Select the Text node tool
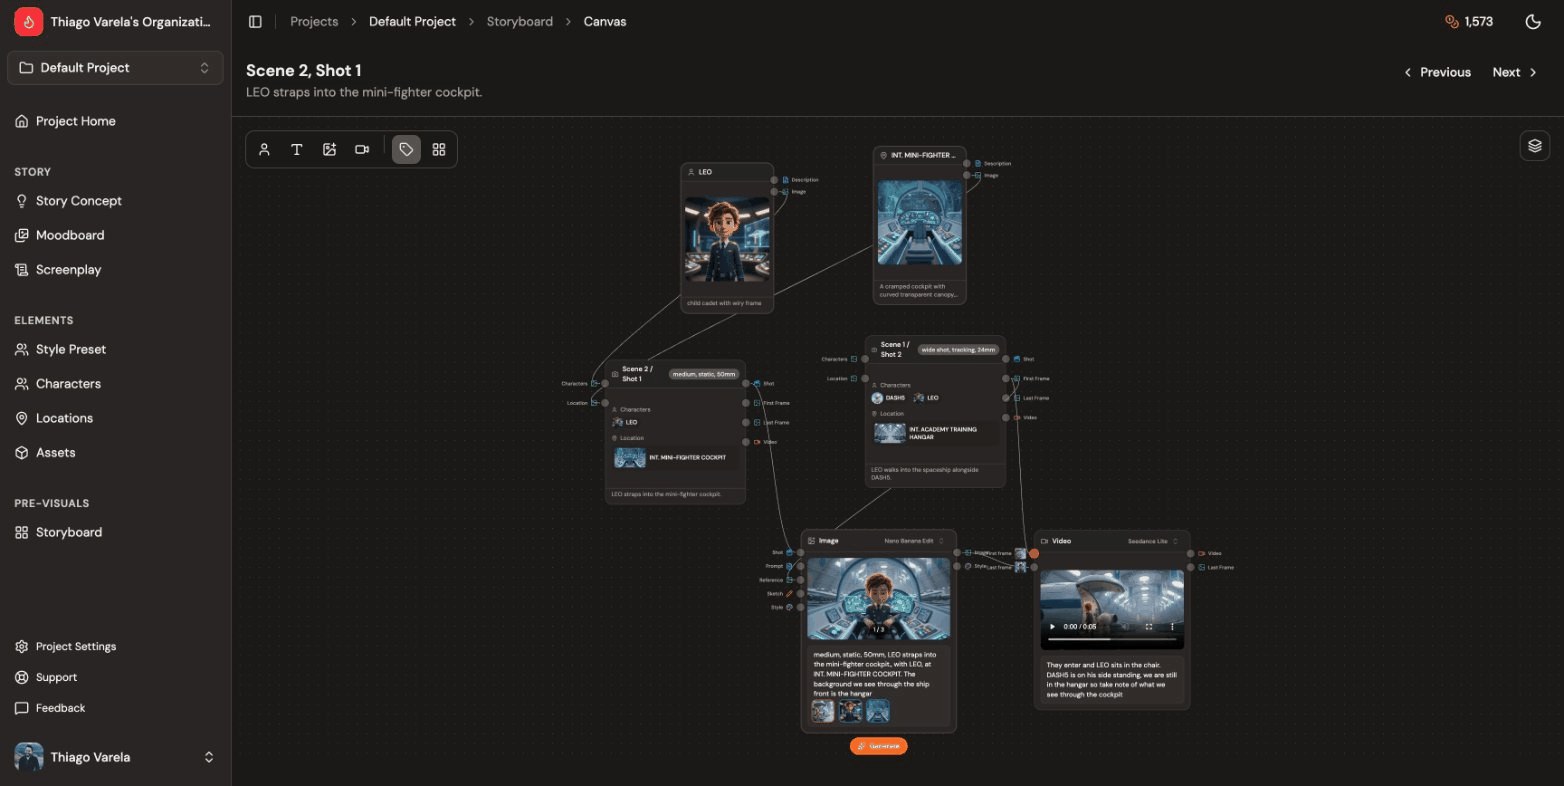 297,149
